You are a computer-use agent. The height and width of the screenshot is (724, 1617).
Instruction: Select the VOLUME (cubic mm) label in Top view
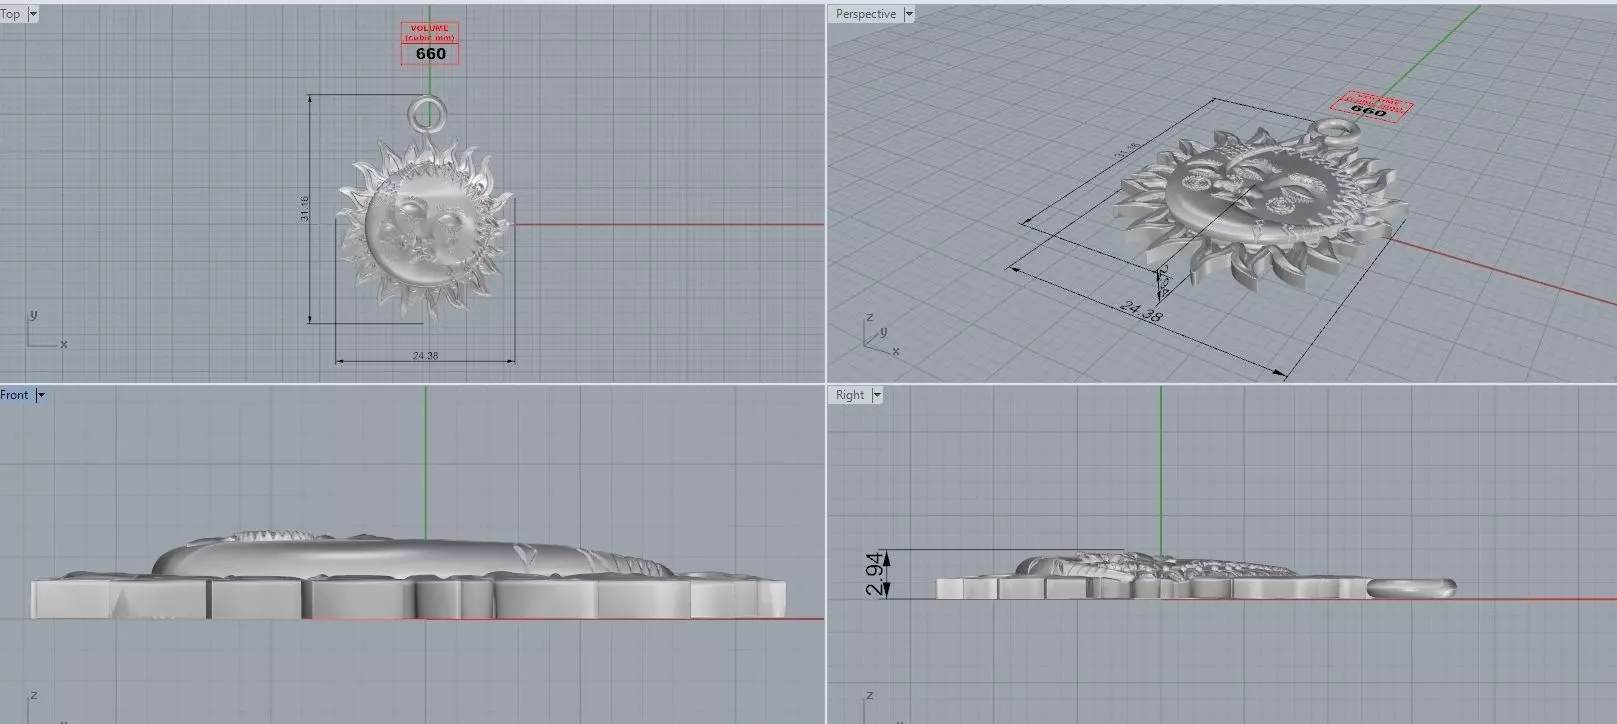click(430, 33)
